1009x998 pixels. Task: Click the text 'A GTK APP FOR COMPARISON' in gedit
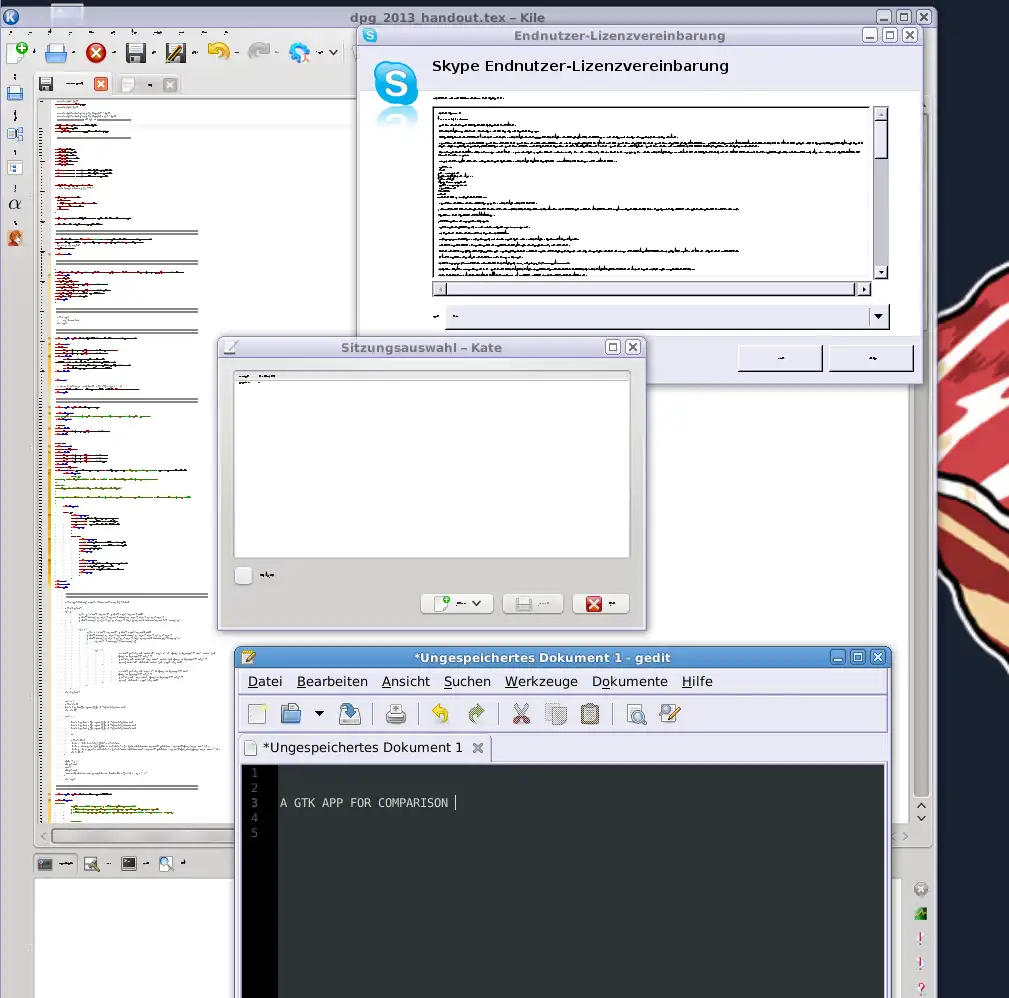(364, 803)
